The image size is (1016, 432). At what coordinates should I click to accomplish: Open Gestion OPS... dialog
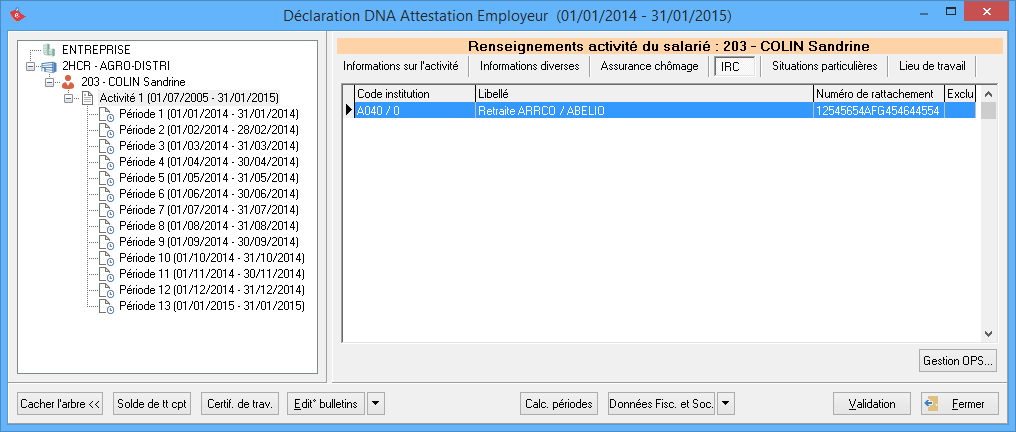pos(956,361)
